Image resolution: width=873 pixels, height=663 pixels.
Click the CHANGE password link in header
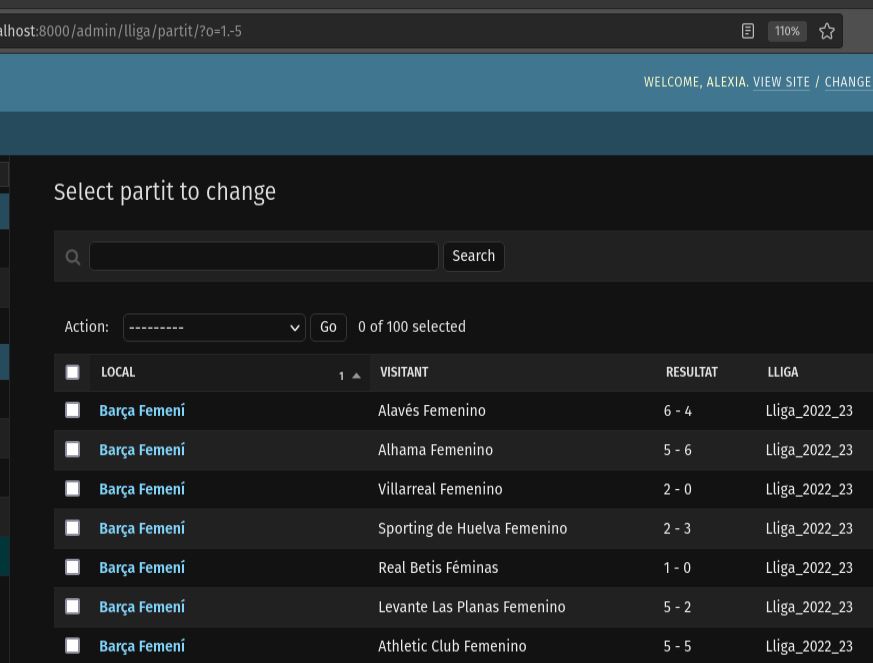click(x=848, y=82)
